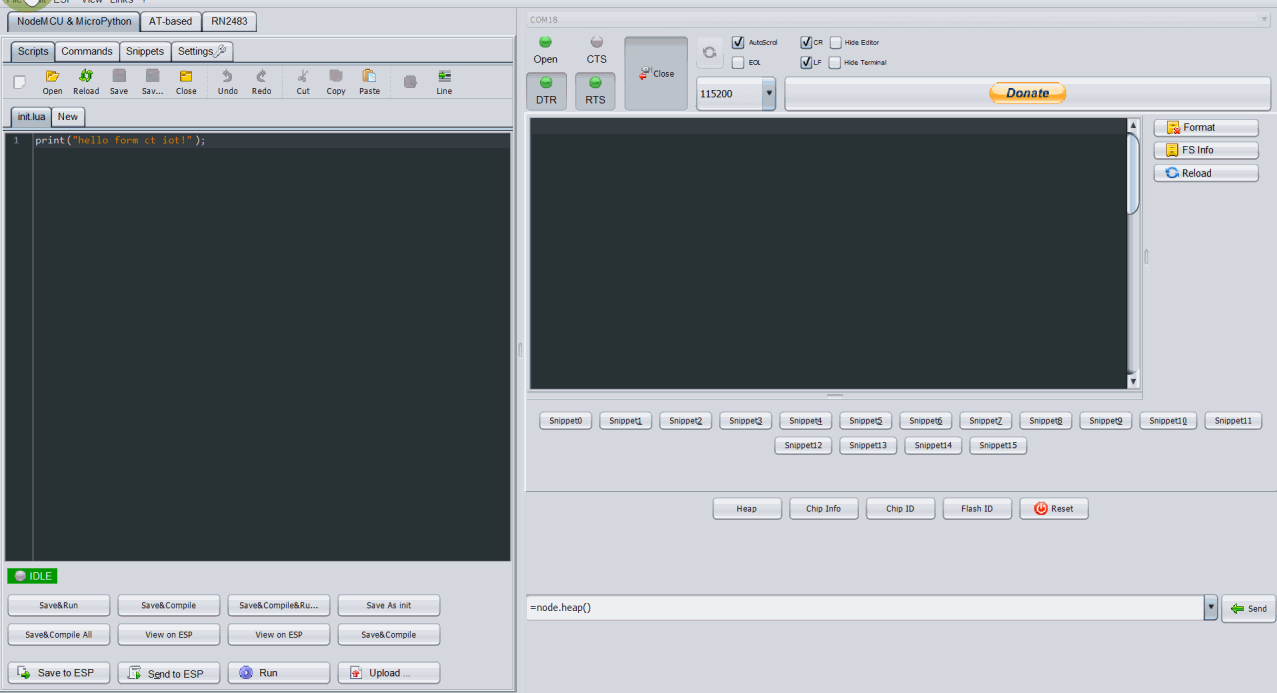Viewport: 1277px width, 693px height.
Task: Save the current script
Action: click(119, 82)
